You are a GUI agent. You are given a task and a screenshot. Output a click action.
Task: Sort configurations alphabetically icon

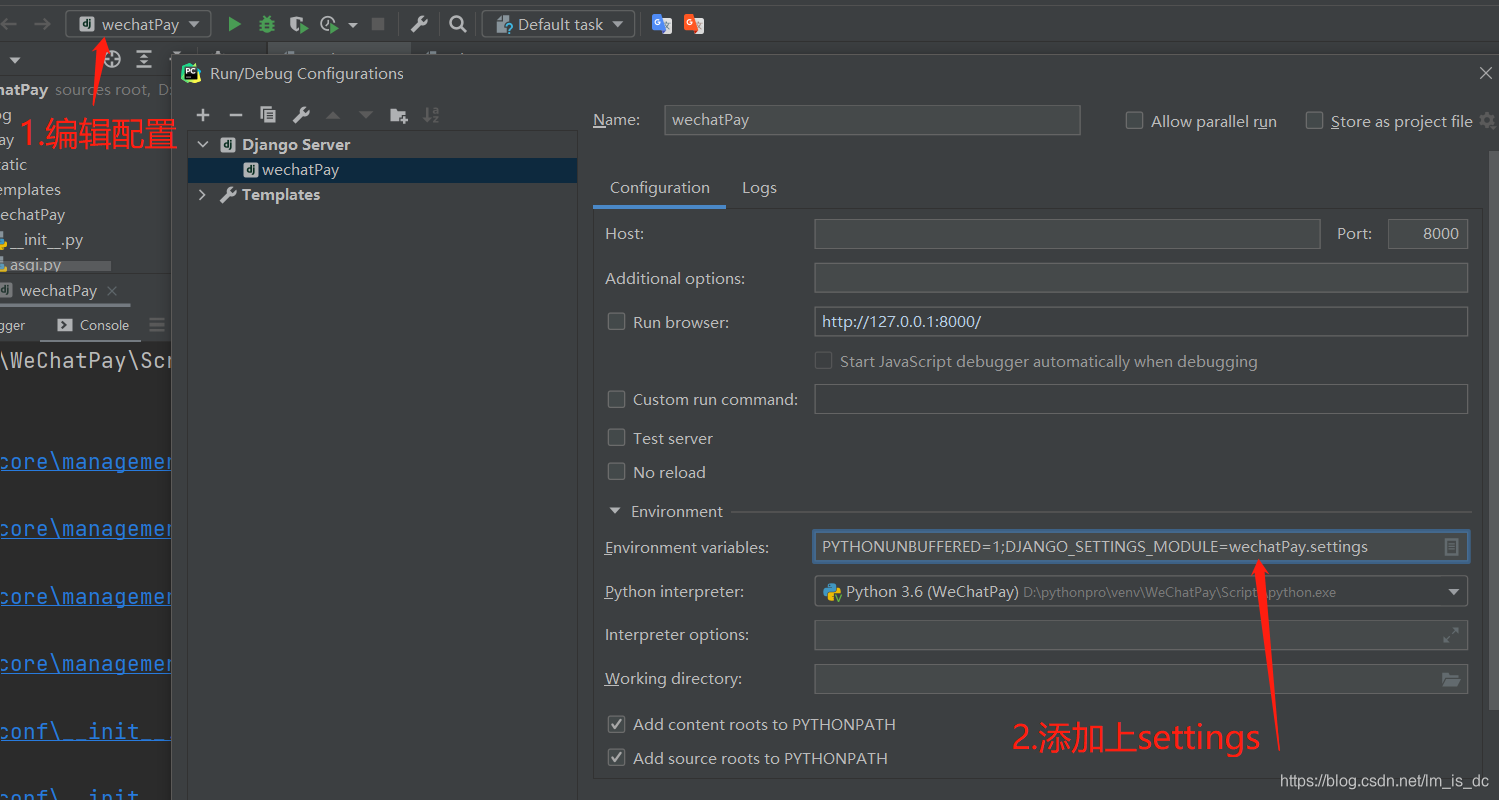431,115
